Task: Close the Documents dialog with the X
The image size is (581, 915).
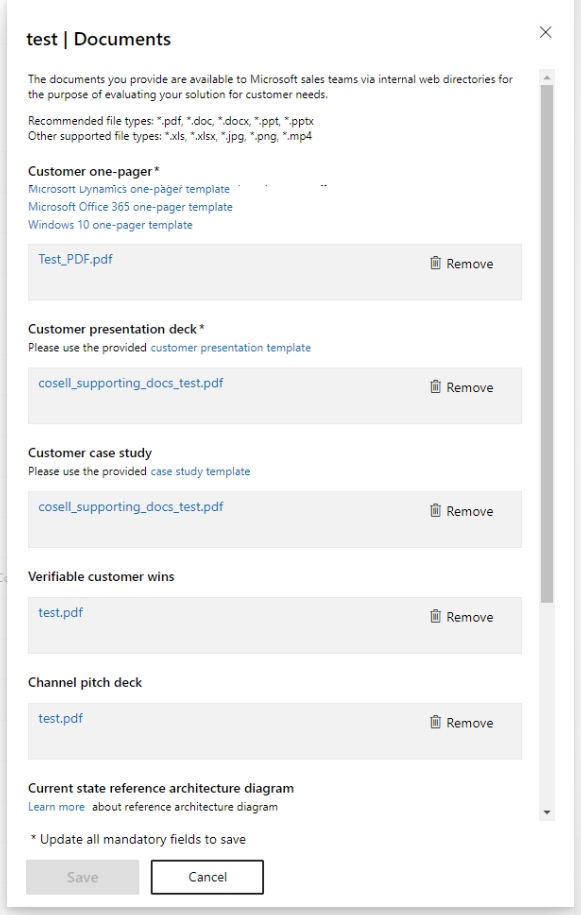Action: point(545,32)
